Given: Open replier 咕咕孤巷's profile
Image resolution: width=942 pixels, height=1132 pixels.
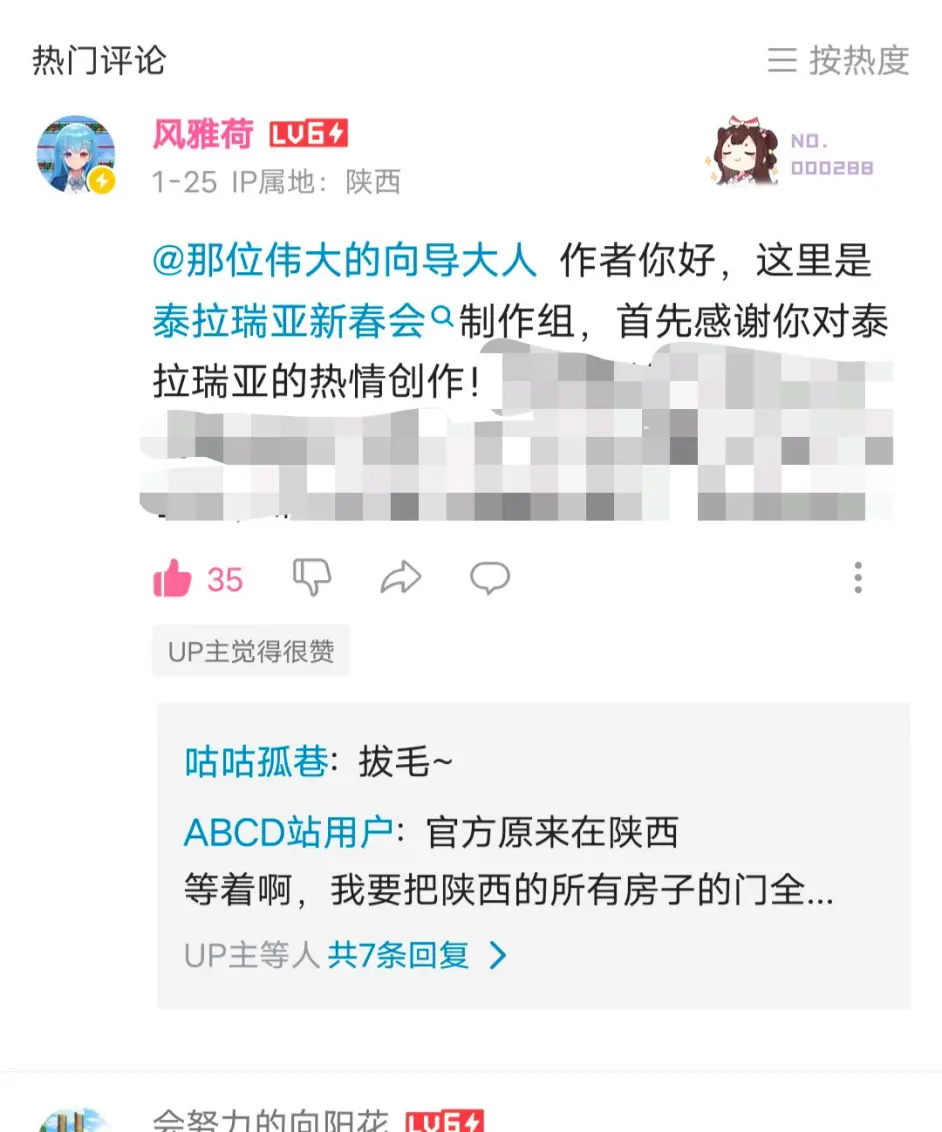Looking at the screenshot, I should pos(256,762).
